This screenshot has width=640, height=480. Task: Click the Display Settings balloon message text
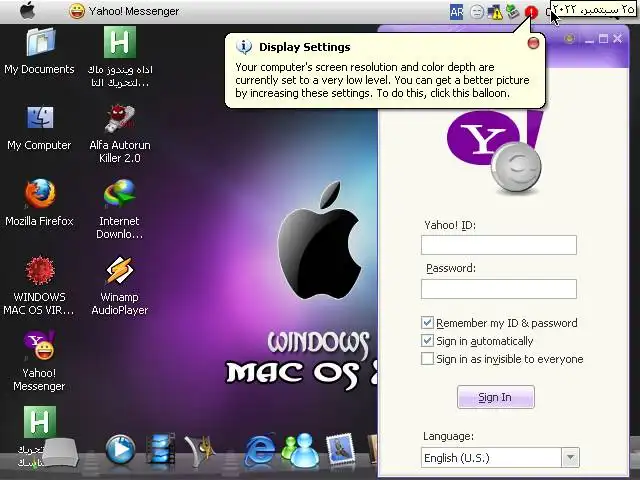[382, 80]
